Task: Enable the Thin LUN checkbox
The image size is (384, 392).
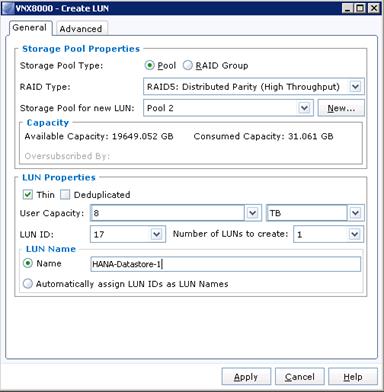Action: (28, 194)
